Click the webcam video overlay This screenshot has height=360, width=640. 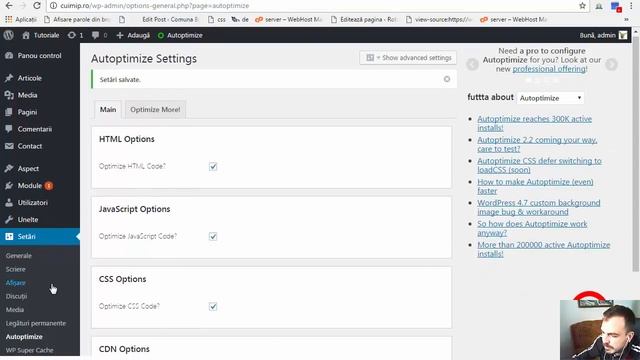coord(600,330)
